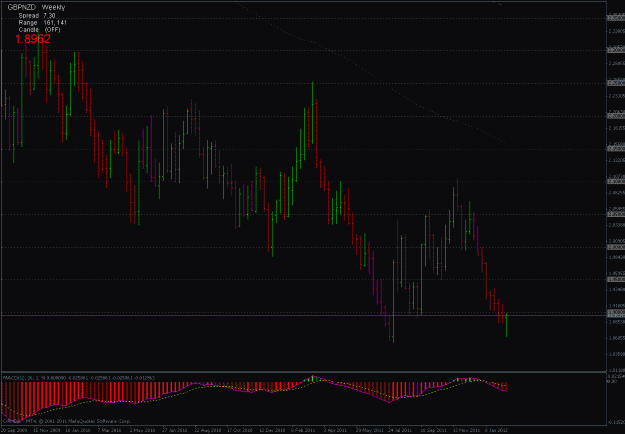
Task: Click the magenta MACD signal line
Action: [x=255, y=391]
